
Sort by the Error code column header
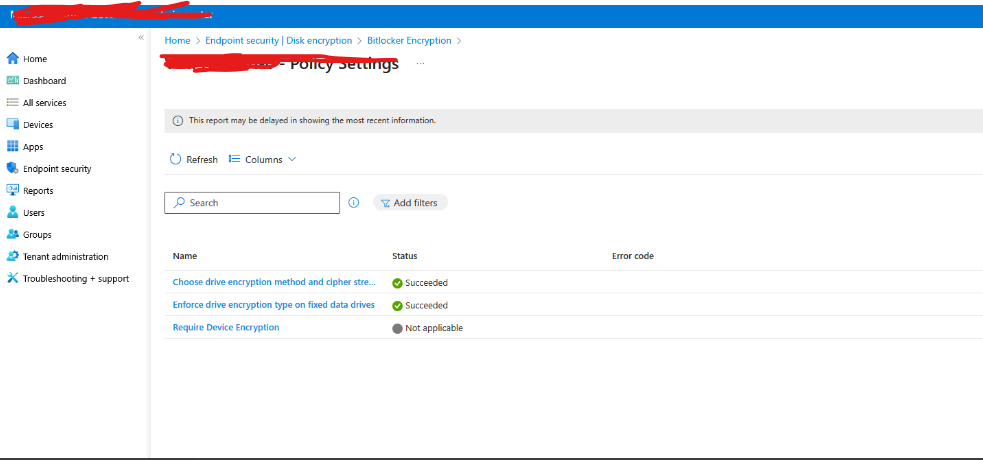pos(633,256)
